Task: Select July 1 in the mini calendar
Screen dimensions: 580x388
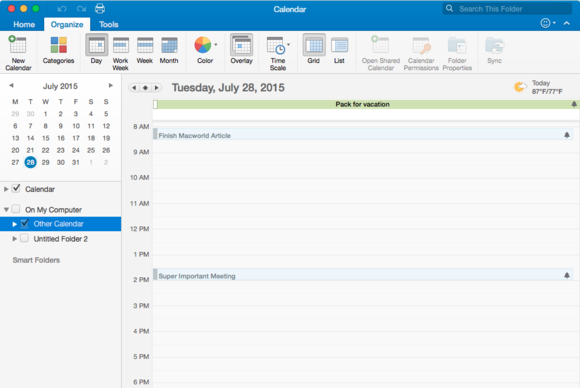Action: [x=45, y=114]
